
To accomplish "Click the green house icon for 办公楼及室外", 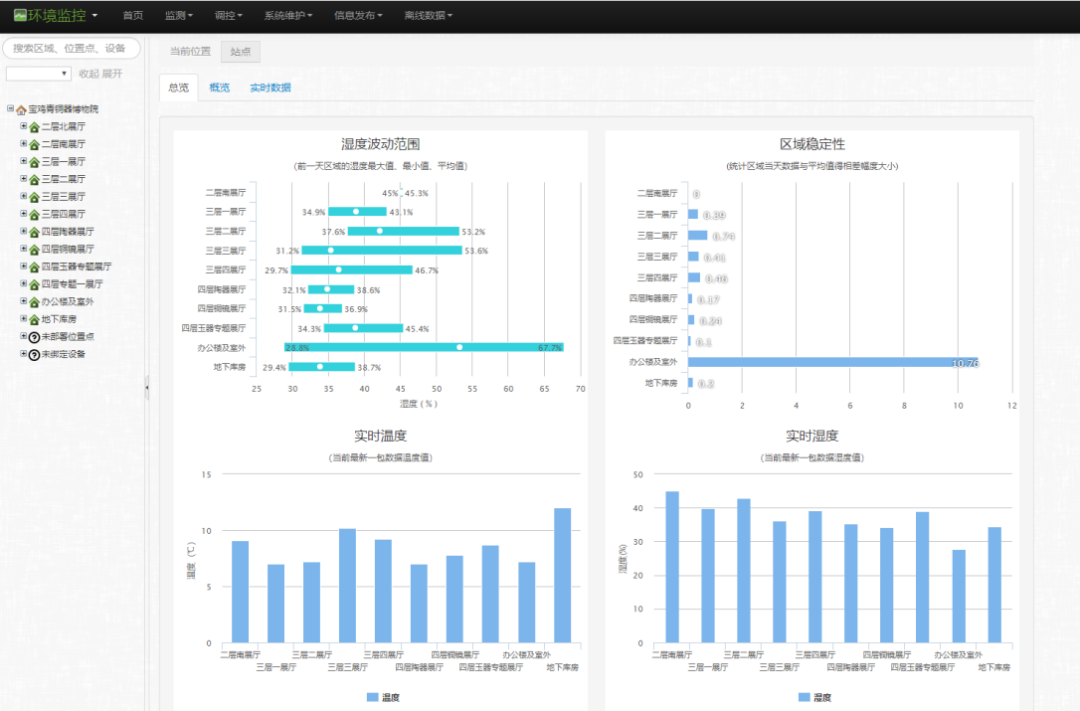I will point(34,302).
